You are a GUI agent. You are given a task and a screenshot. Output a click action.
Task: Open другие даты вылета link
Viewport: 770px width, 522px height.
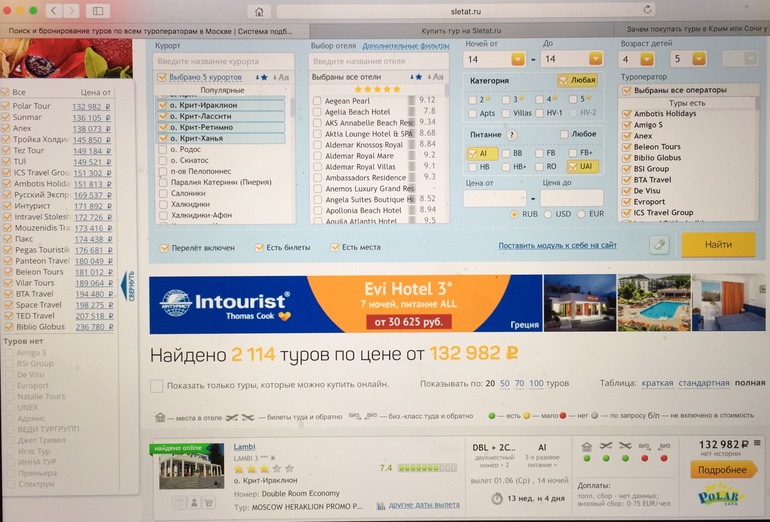[424, 505]
